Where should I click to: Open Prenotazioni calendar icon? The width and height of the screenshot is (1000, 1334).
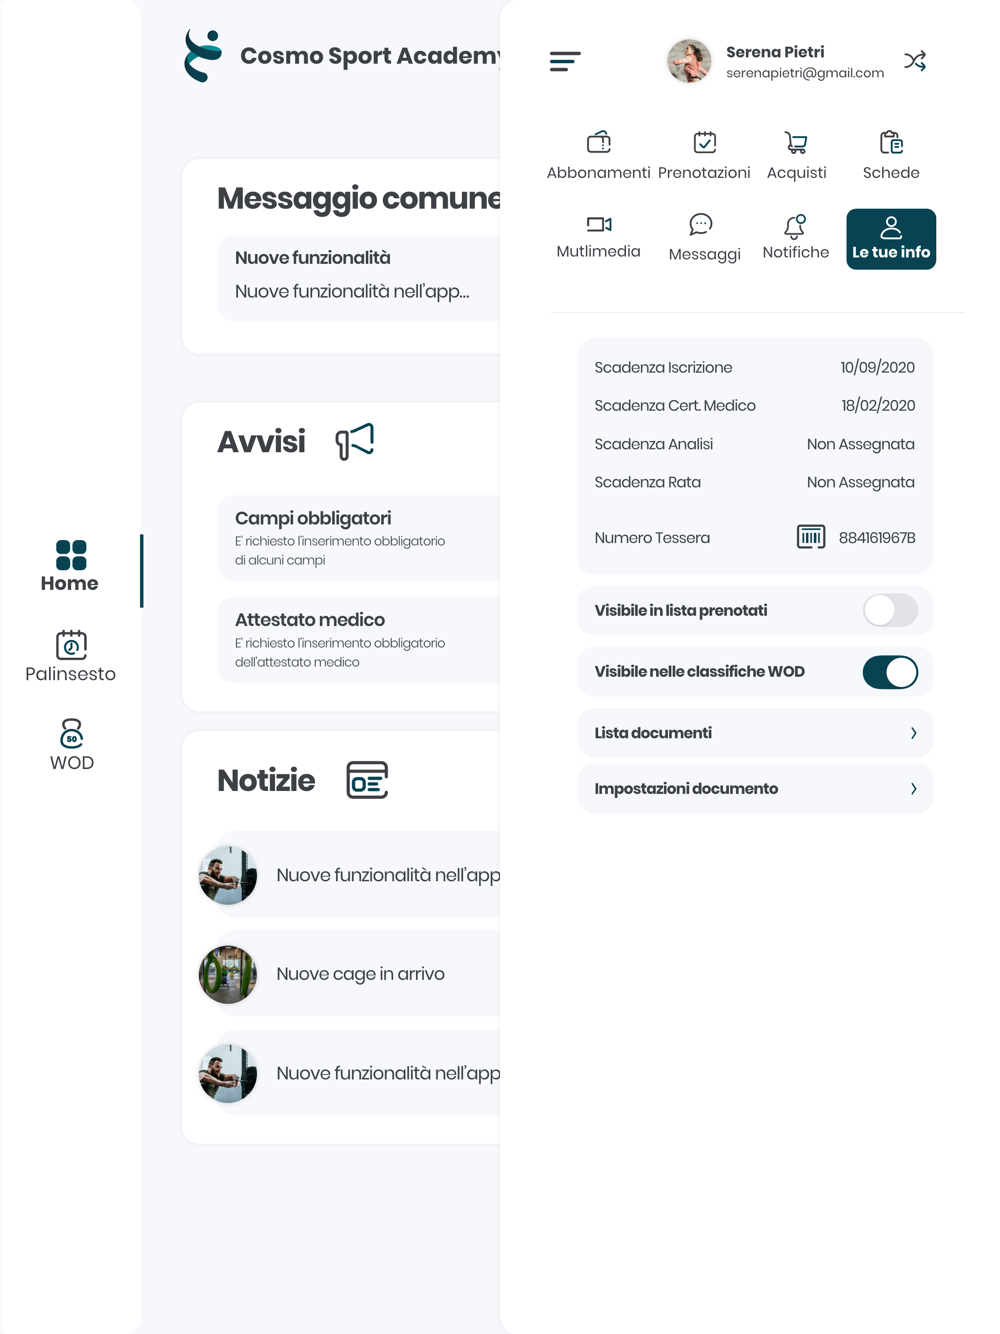[704, 142]
